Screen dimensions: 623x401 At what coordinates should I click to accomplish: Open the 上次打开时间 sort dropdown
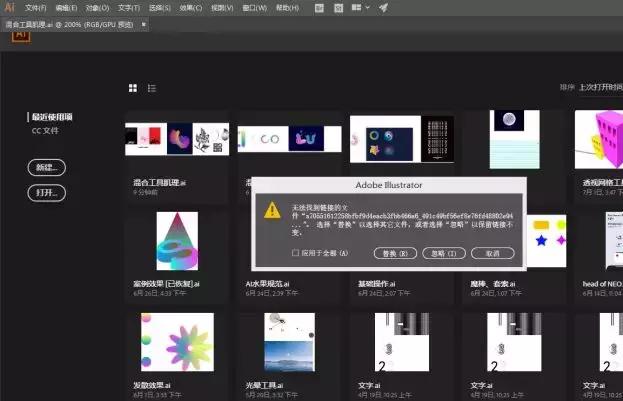point(601,87)
